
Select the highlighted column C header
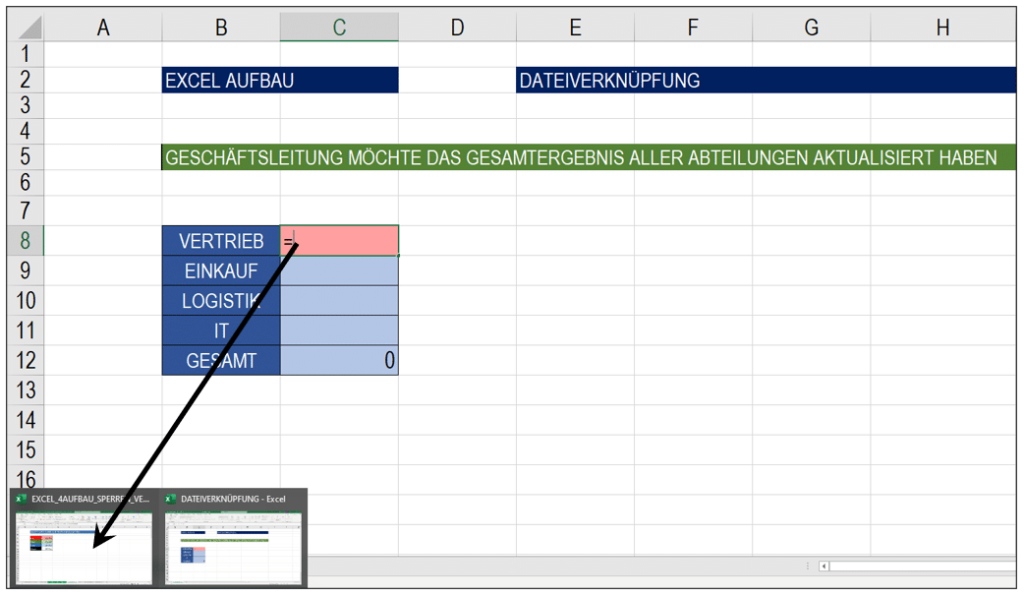pyautogui.click(x=339, y=27)
